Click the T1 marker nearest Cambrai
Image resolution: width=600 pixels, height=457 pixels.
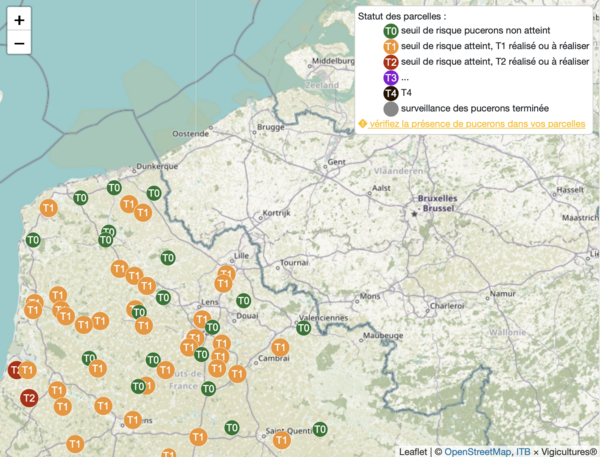pos(237,374)
